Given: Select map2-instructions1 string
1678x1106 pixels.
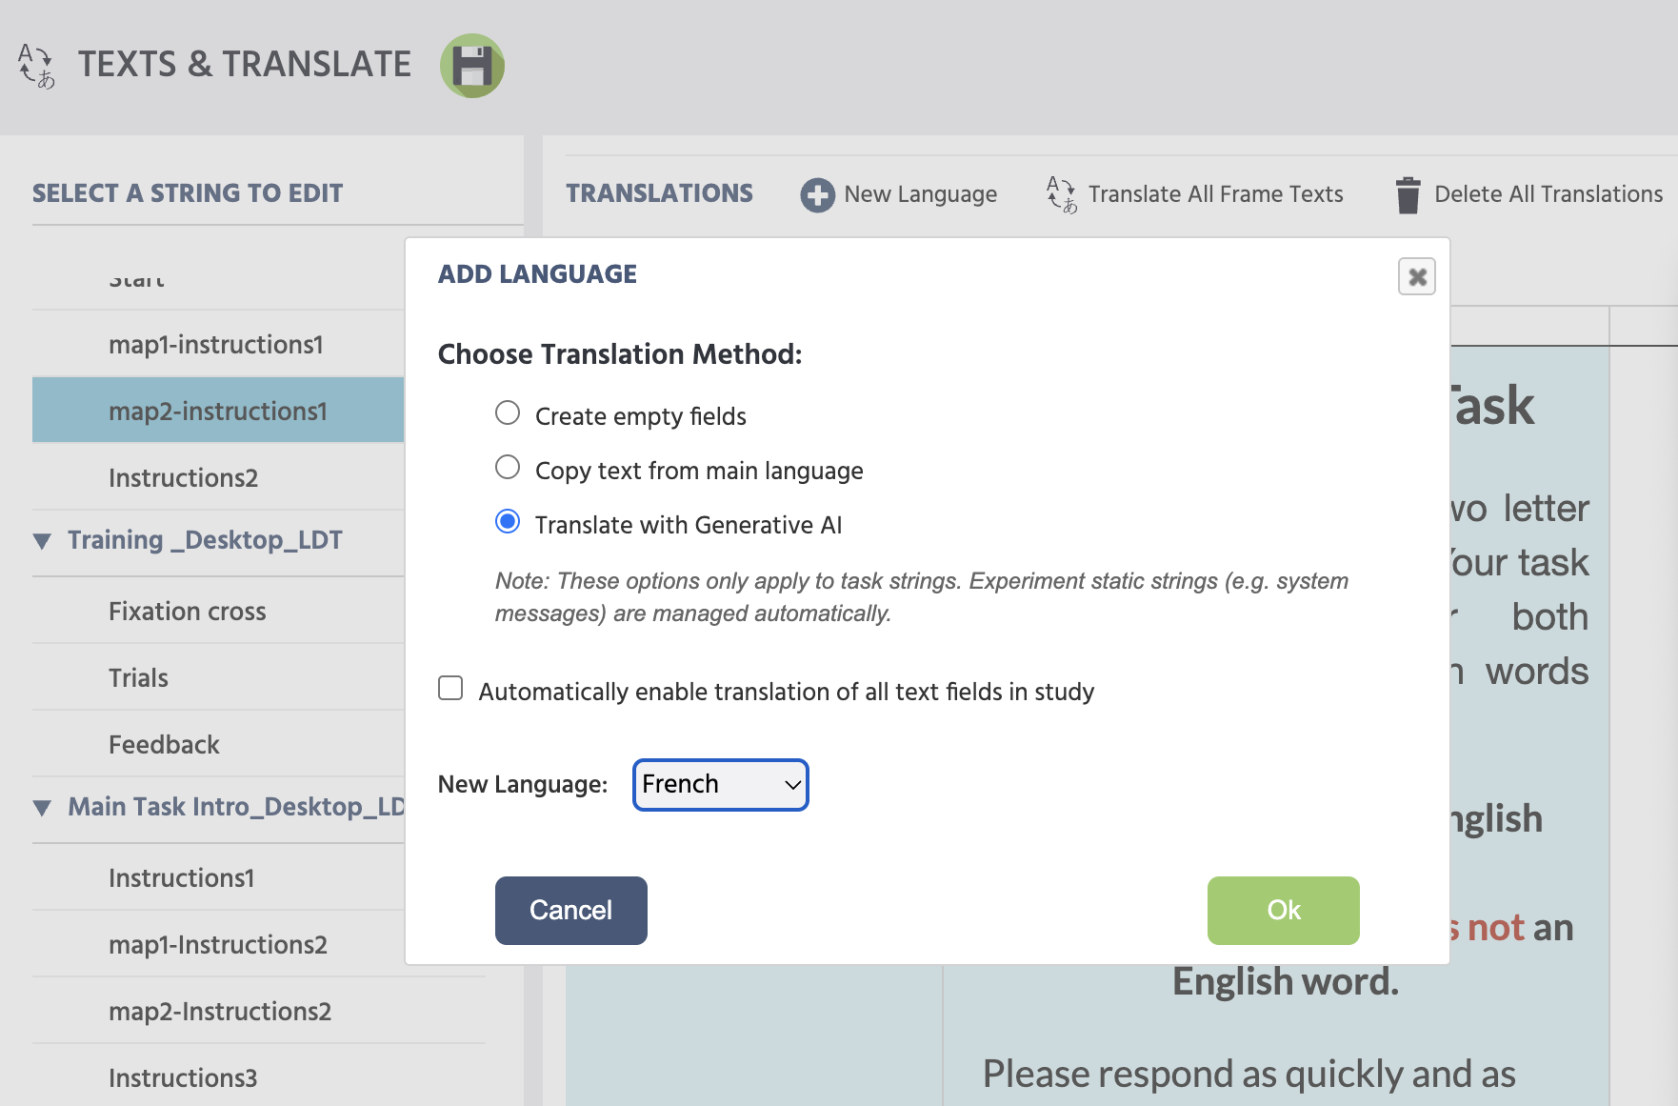Looking at the screenshot, I should point(218,411).
